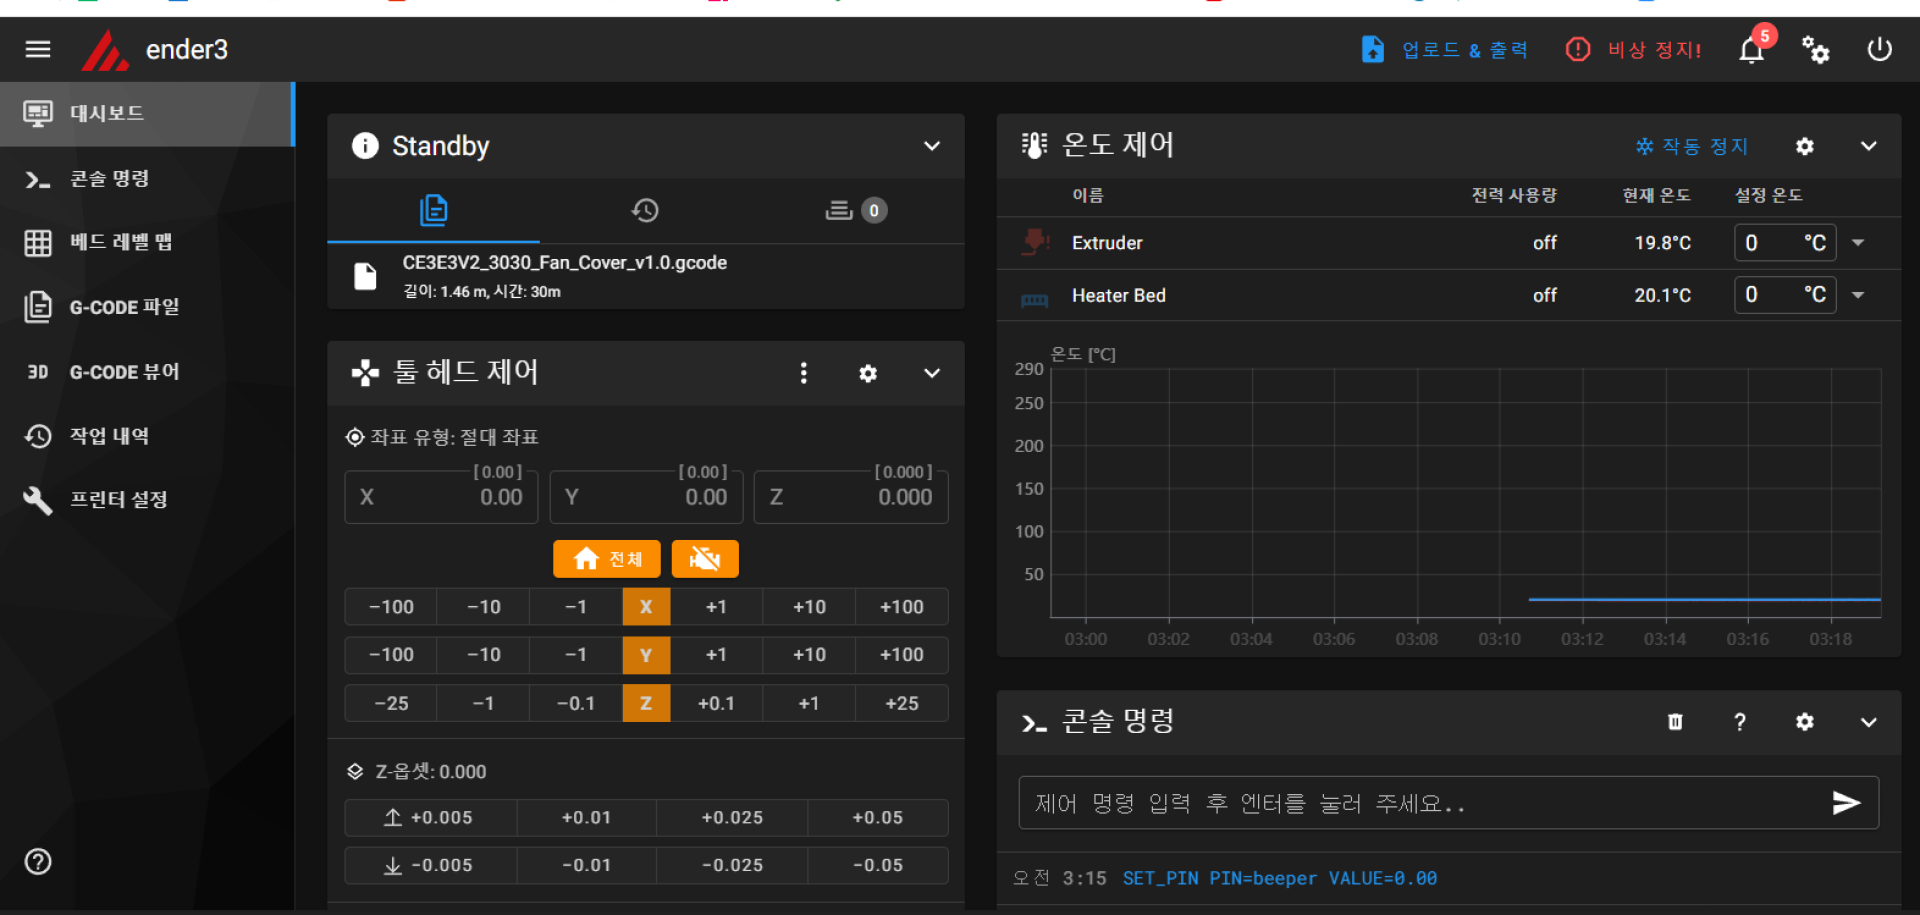This screenshot has height=915, width=1920.
Task: Open Heater Bed temperature preset dropdown
Action: tap(1858, 295)
